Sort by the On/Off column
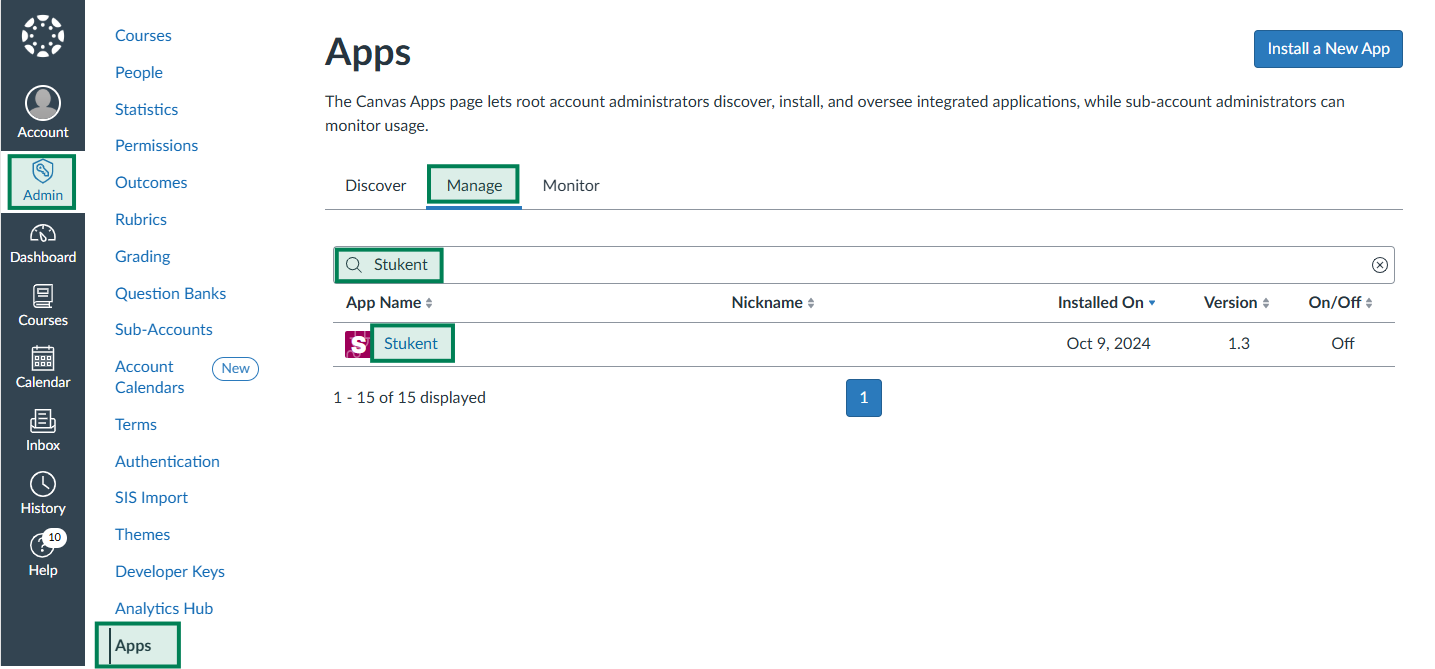 pos(1340,303)
